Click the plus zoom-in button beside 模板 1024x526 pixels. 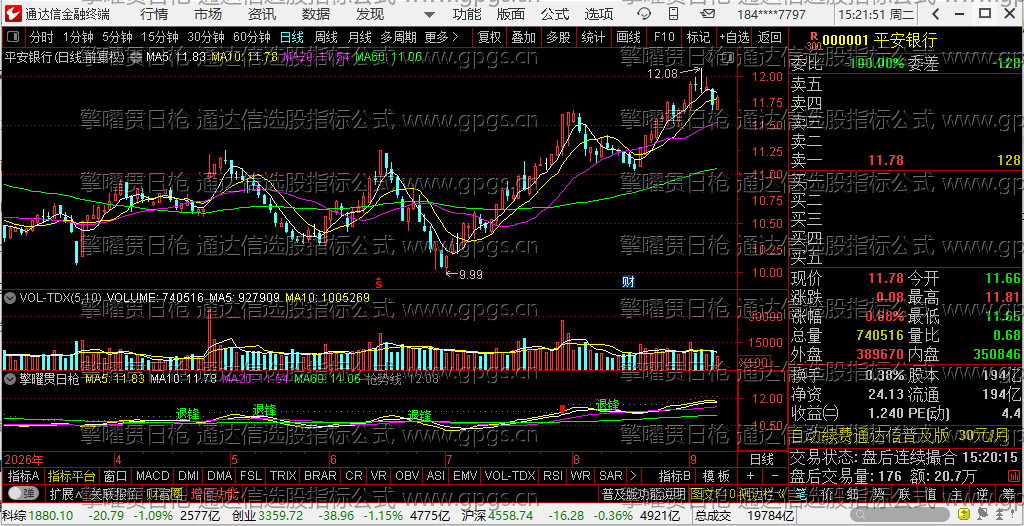(x=750, y=476)
